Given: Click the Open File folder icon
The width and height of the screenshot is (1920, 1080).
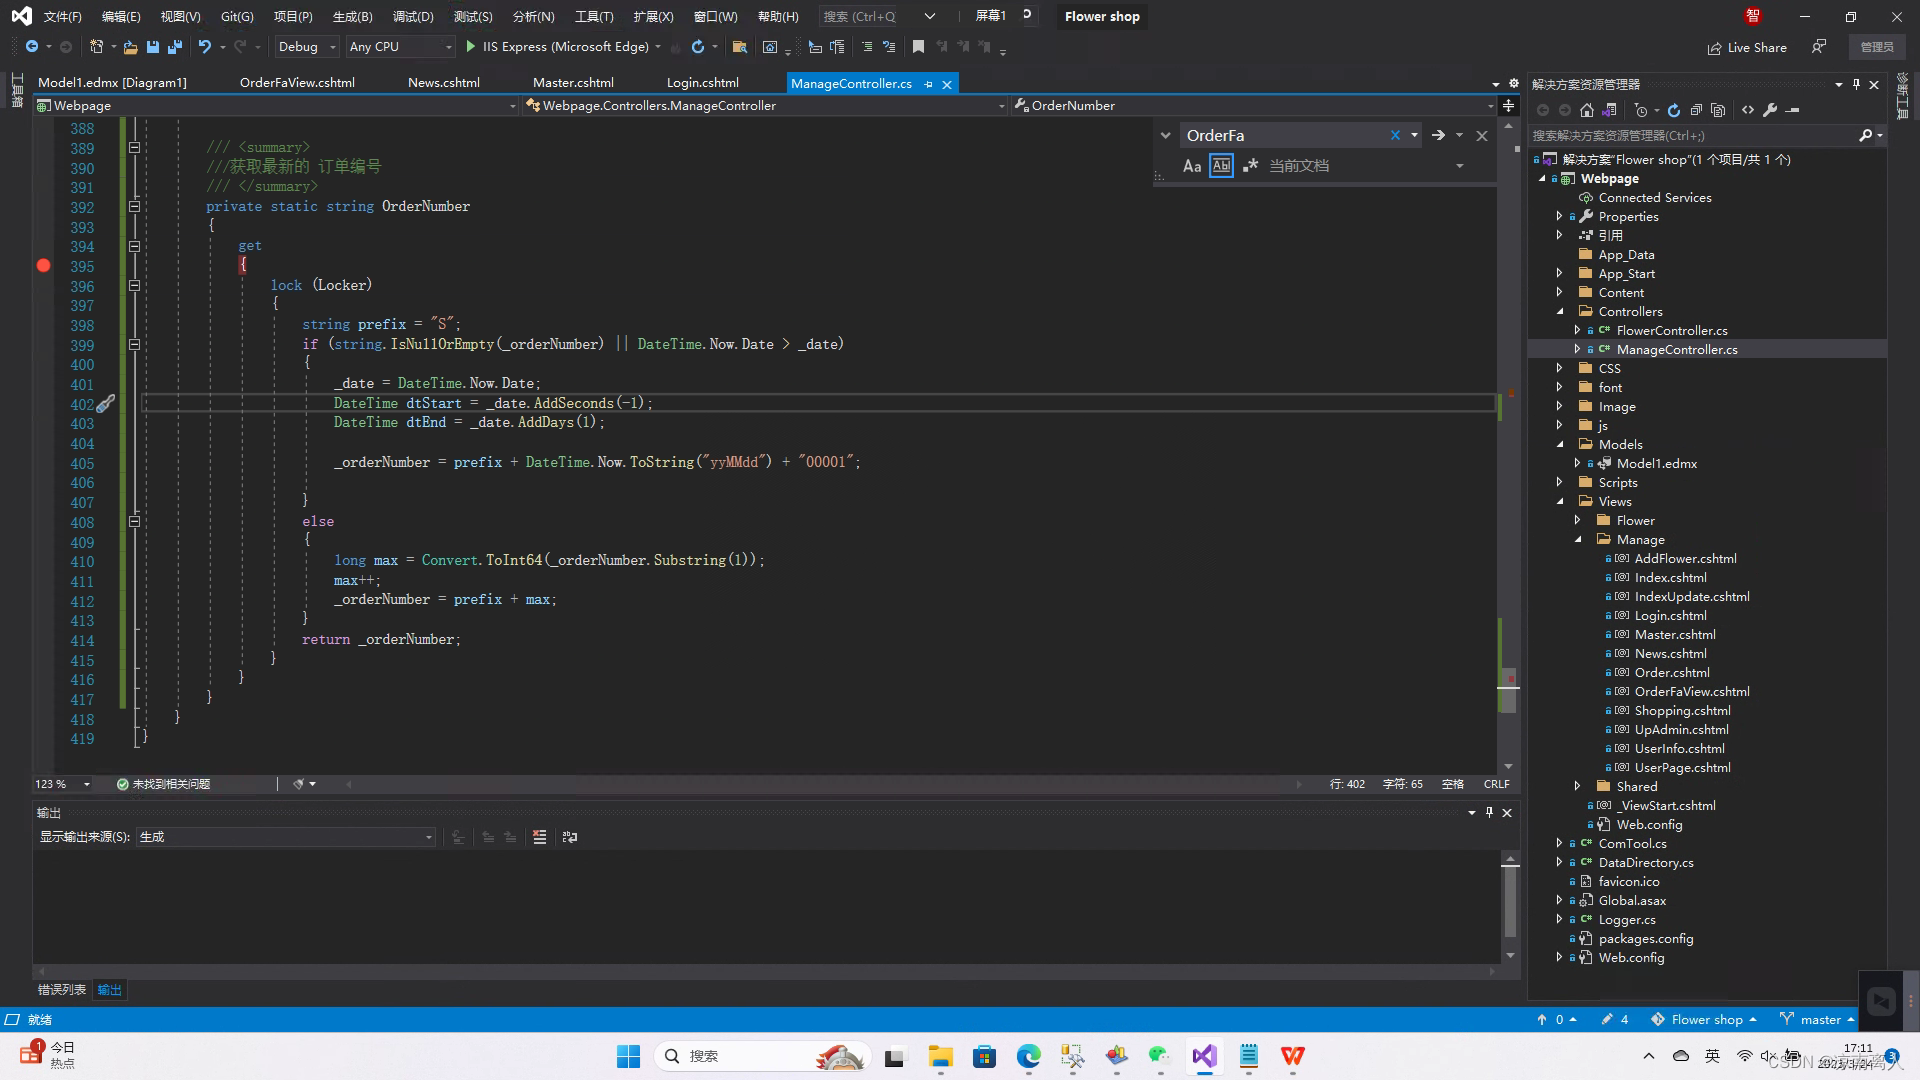Looking at the screenshot, I should pyautogui.click(x=130, y=46).
